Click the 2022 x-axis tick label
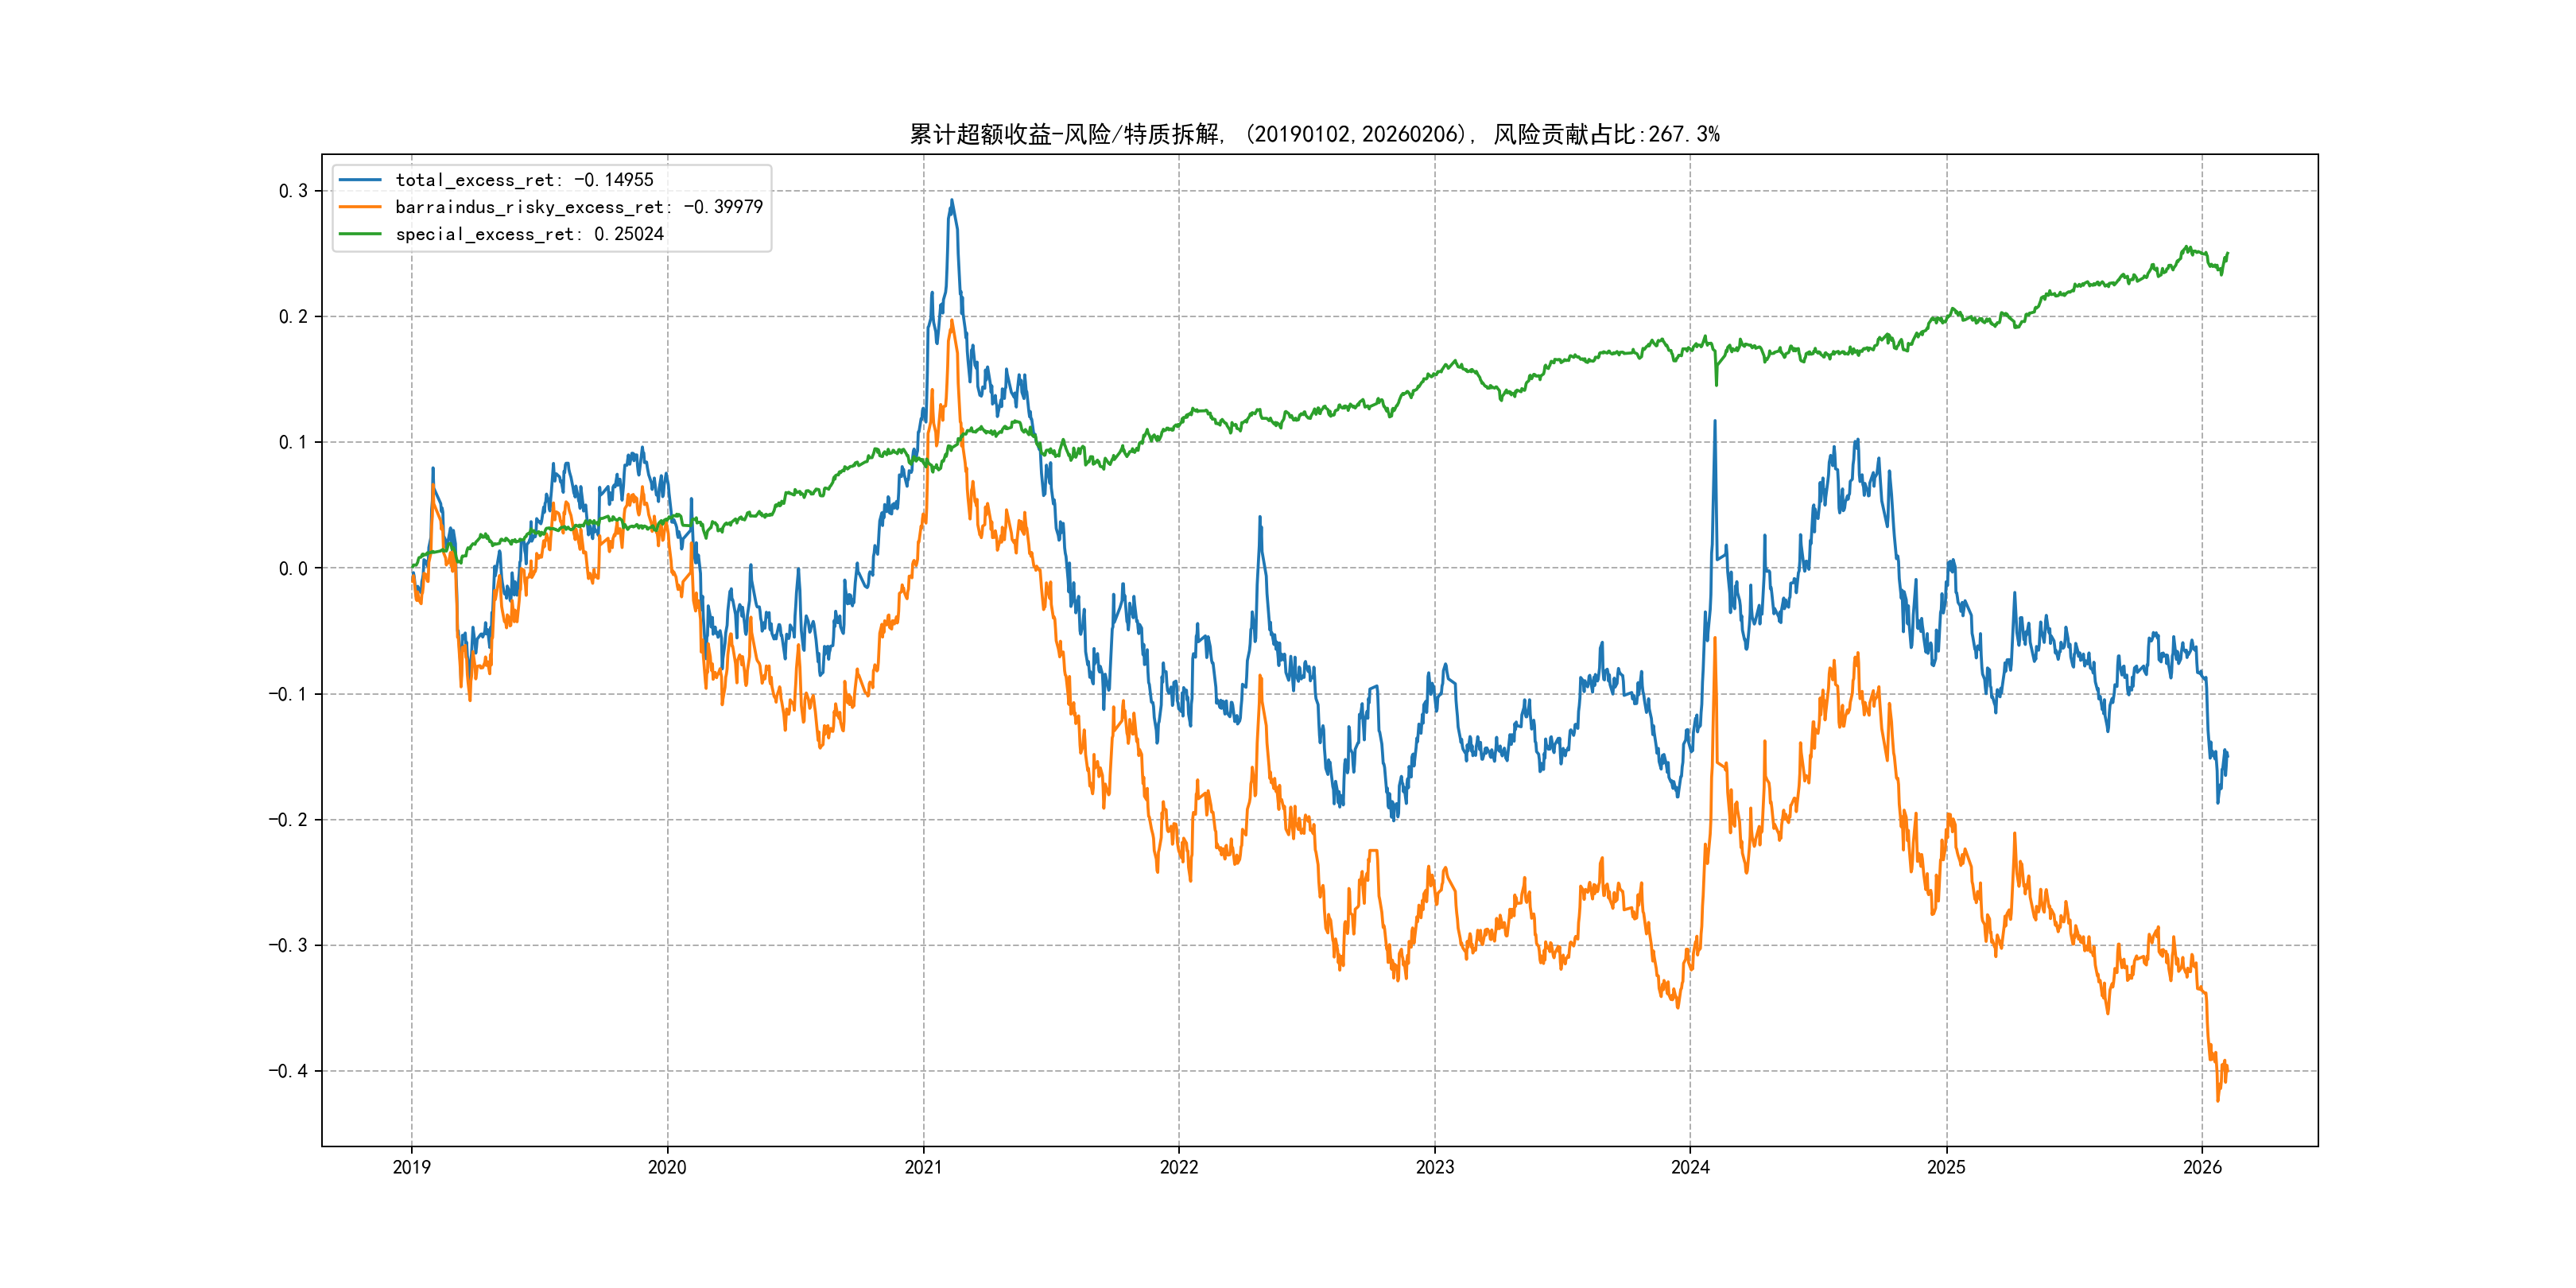The width and height of the screenshot is (2576, 1288). [1179, 1167]
